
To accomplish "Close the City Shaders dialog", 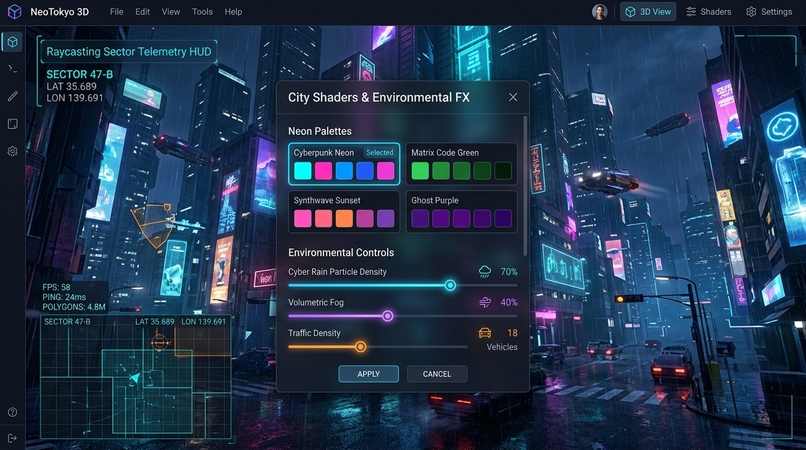I will click(512, 97).
